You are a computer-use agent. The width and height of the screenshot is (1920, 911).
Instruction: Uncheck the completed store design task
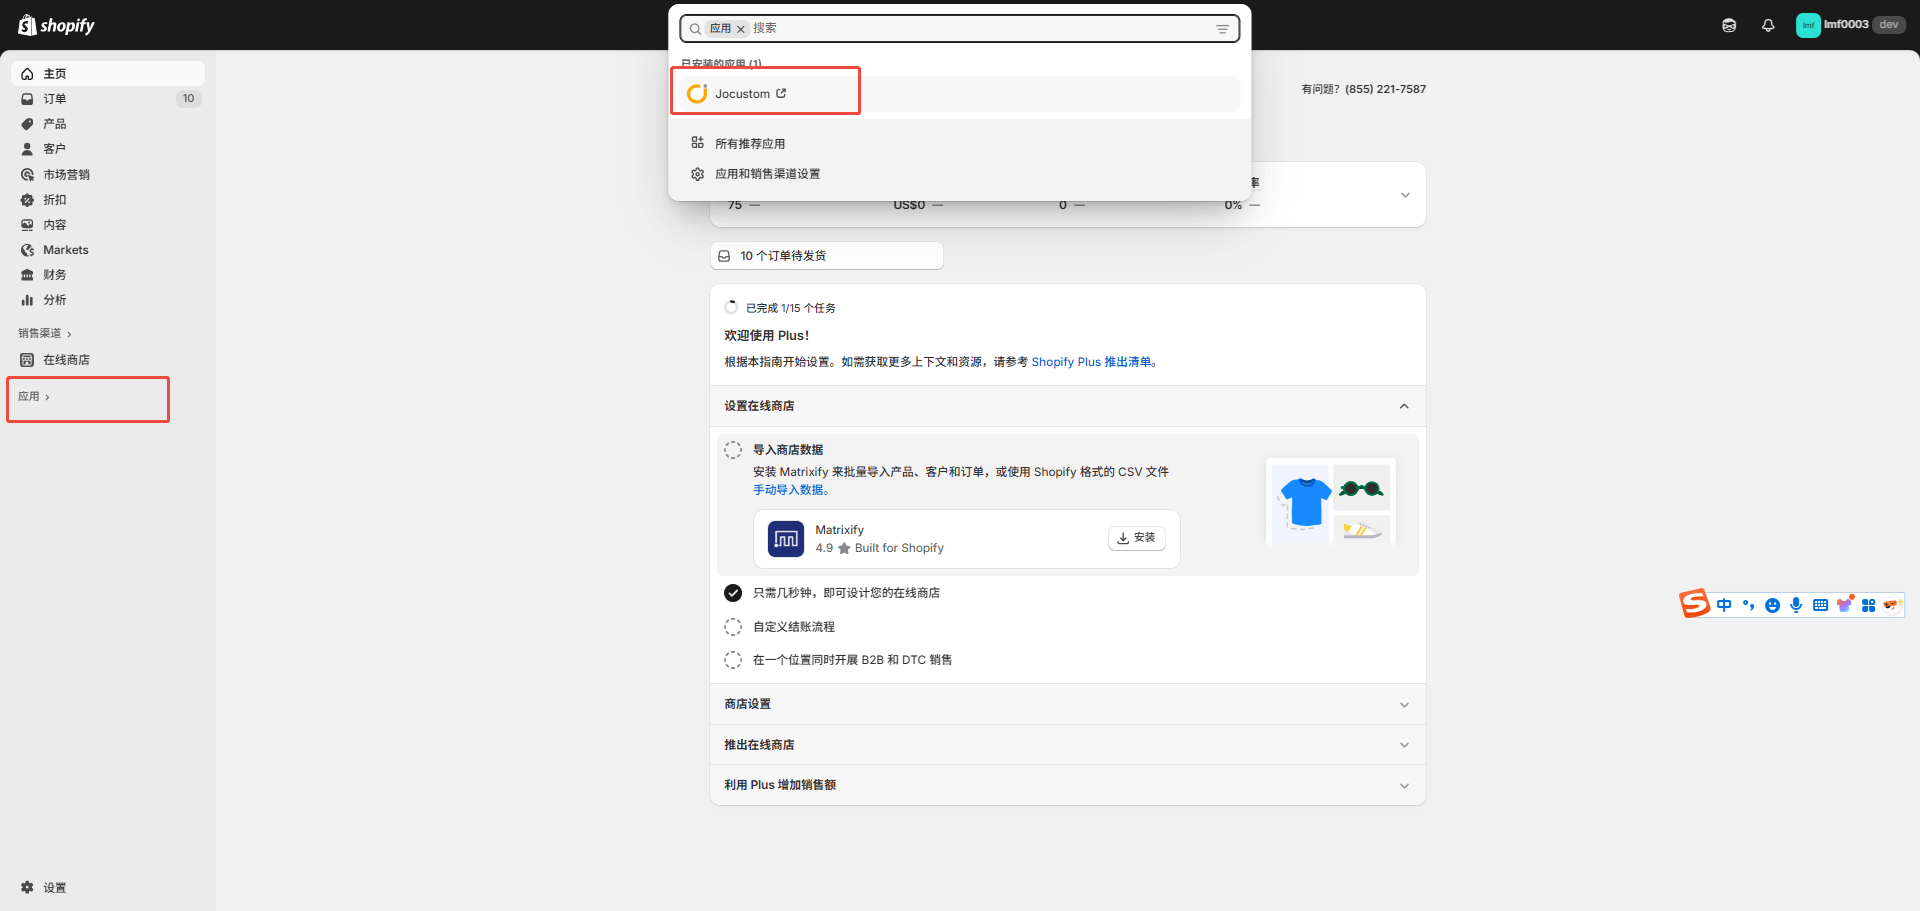click(x=733, y=593)
